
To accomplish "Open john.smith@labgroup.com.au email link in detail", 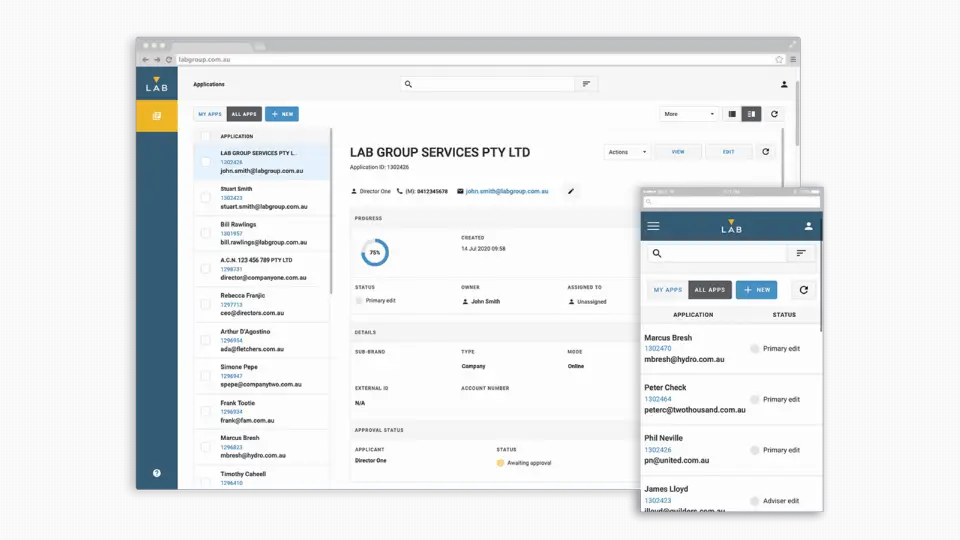I will tap(507, 191).
